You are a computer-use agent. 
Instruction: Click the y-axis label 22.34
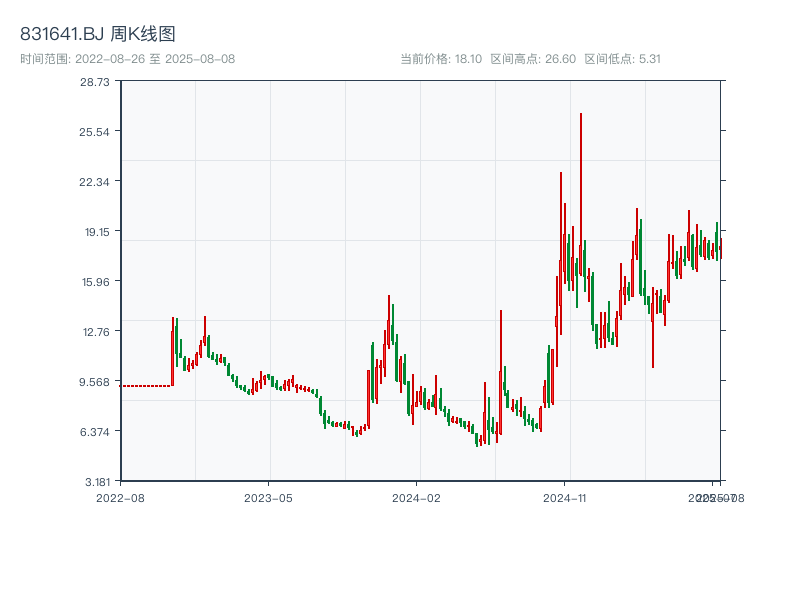point(94,182)
